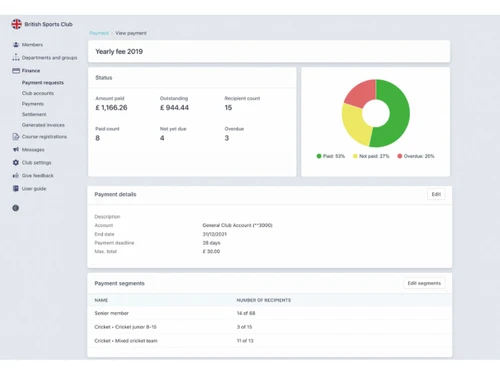Open Payments submenu item
500x375 pixels.
point(33,104)
